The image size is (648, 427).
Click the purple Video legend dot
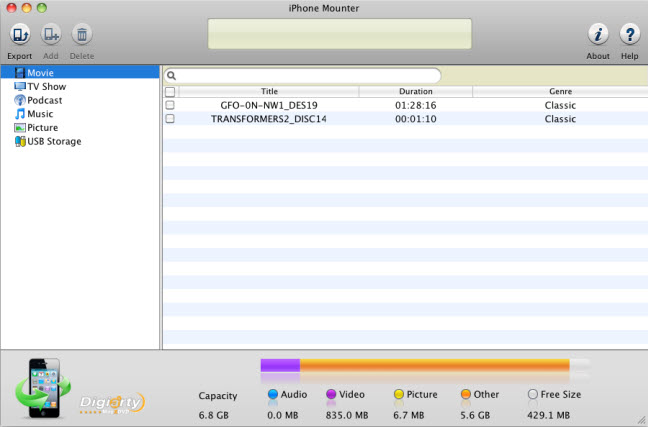click(331, 394)
